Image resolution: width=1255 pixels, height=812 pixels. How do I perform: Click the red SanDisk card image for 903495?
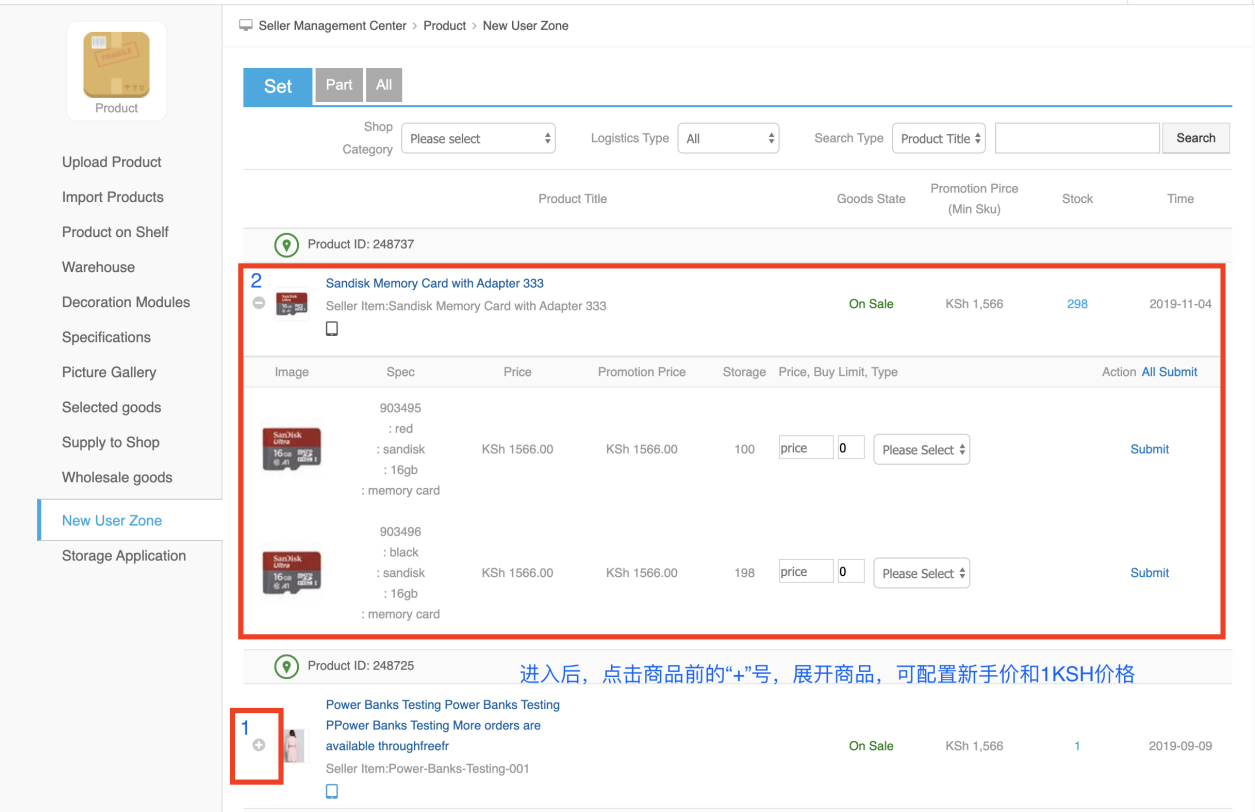point(292,449)
